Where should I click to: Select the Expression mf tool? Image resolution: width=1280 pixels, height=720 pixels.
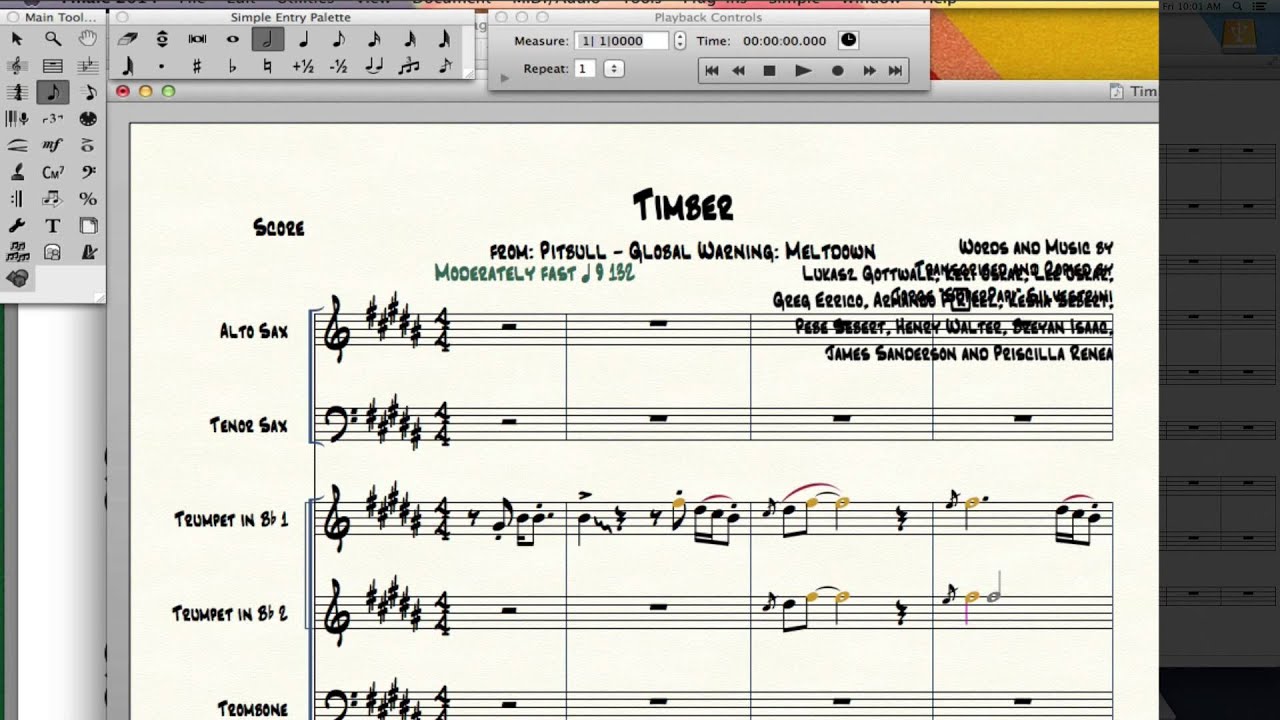coord(53,145)
